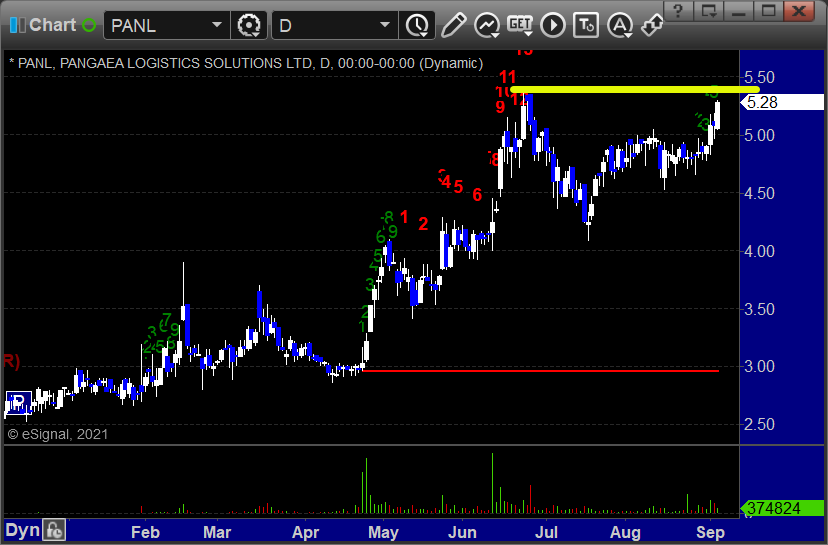Click the 5.00 price axis label

(x=759, y=135)
